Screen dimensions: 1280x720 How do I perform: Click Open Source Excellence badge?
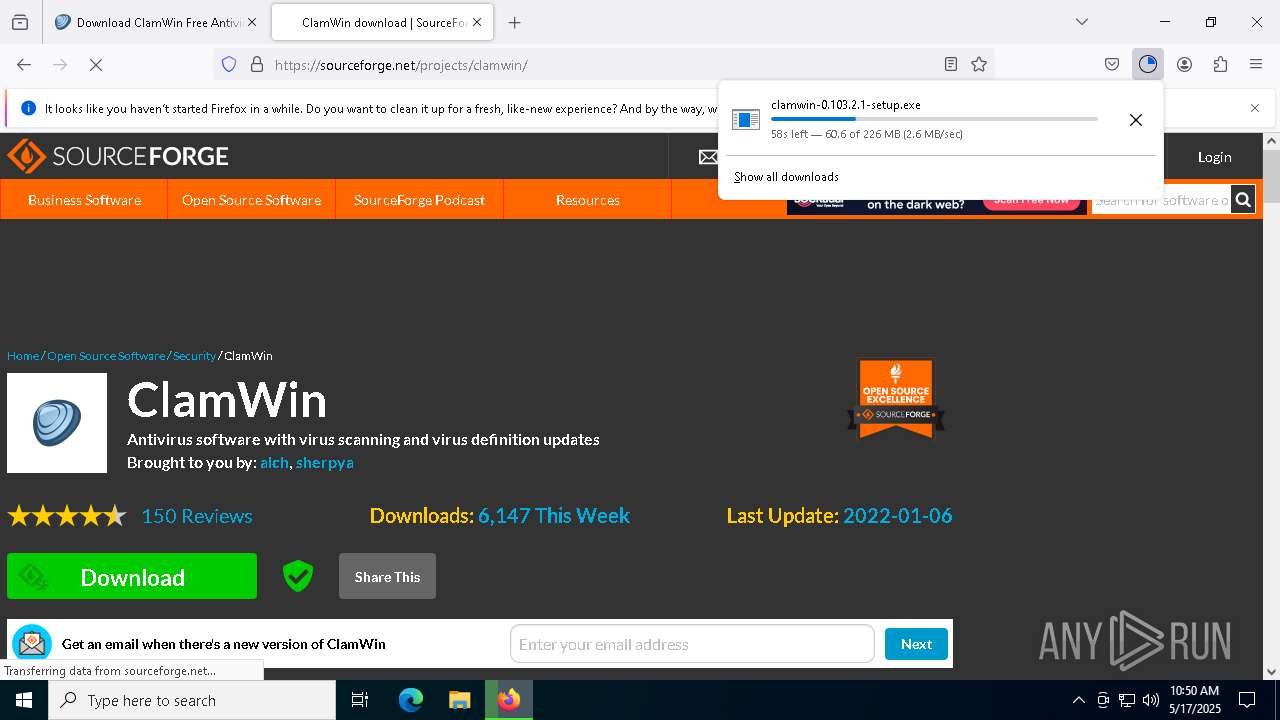click(896, 398)
